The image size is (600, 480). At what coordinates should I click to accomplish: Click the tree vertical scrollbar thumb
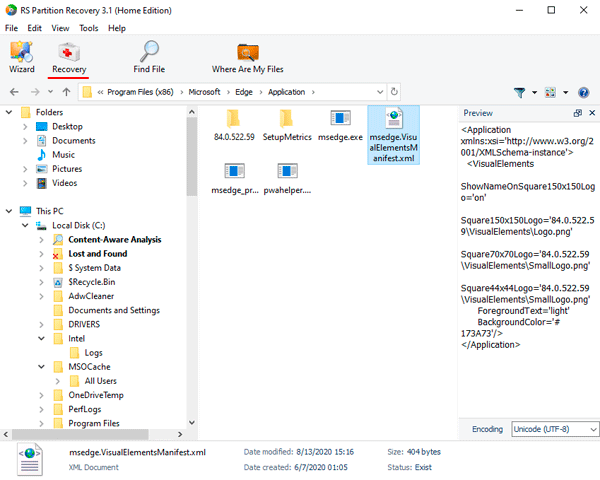coord(192,157)
